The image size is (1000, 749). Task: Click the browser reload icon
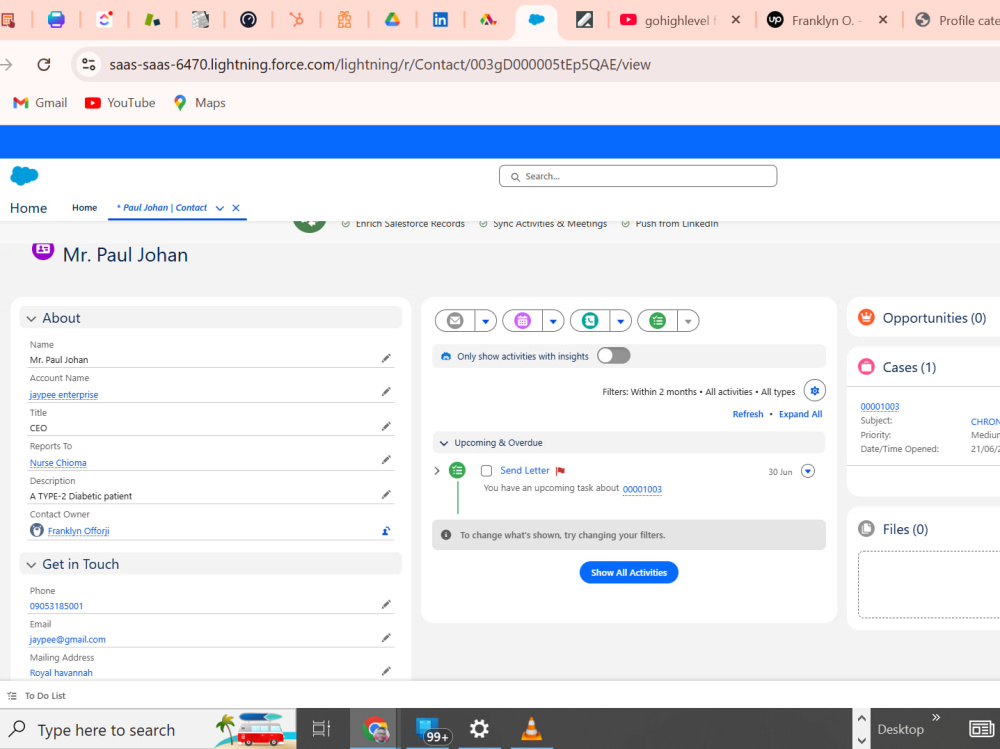coord(43,64)
